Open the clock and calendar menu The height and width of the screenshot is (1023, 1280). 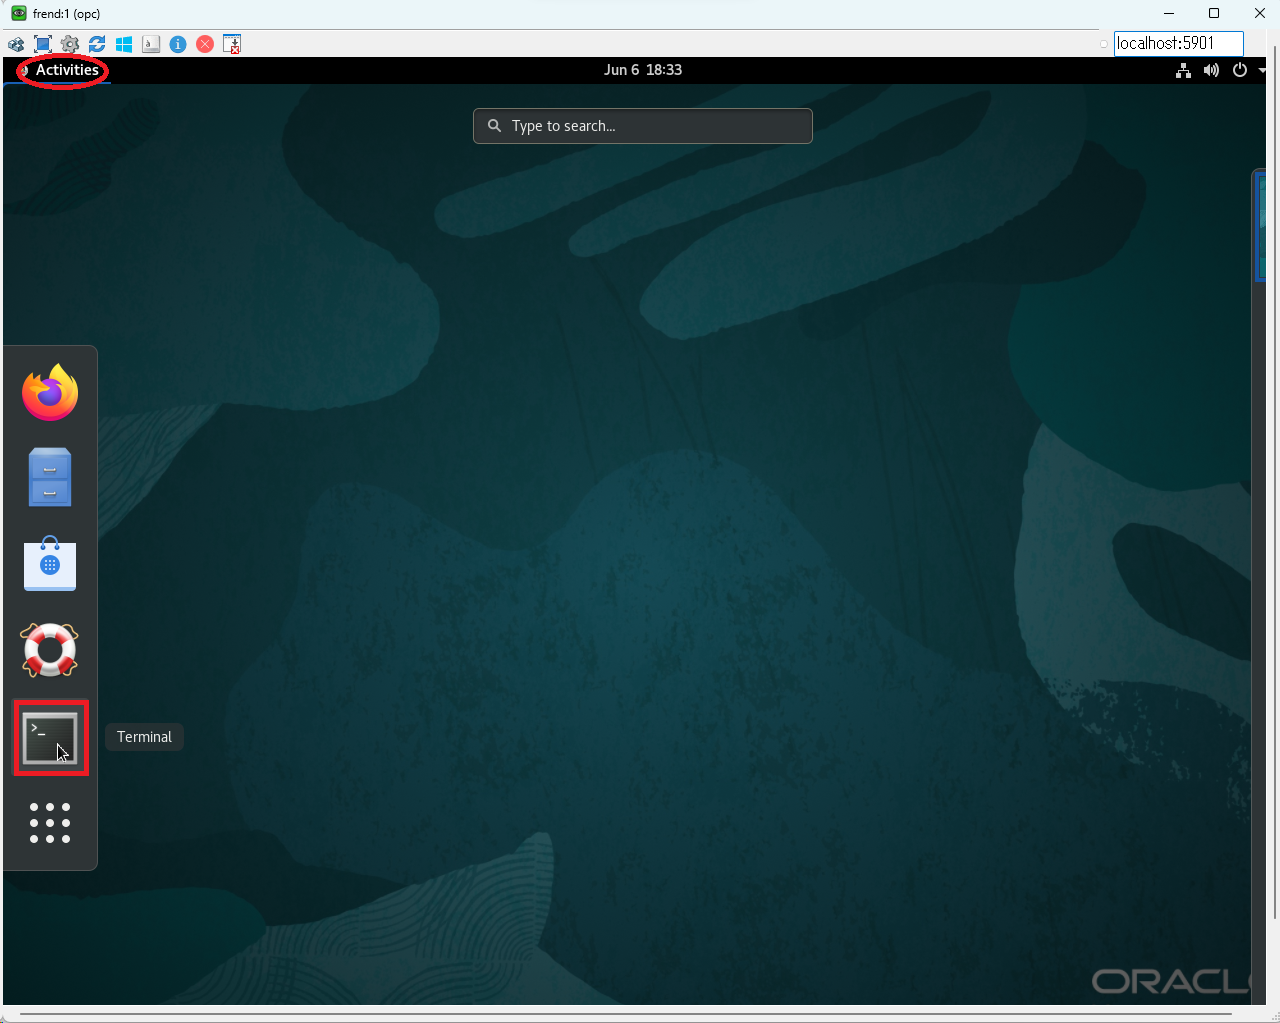[642, 70]
